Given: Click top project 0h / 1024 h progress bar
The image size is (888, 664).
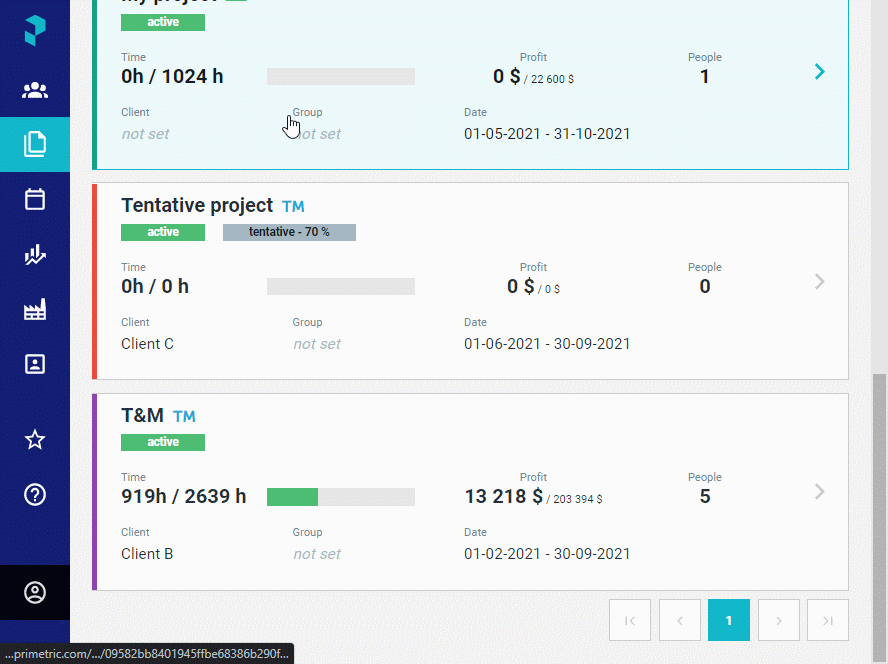Looking at the screenshot, I should [341, 76].
